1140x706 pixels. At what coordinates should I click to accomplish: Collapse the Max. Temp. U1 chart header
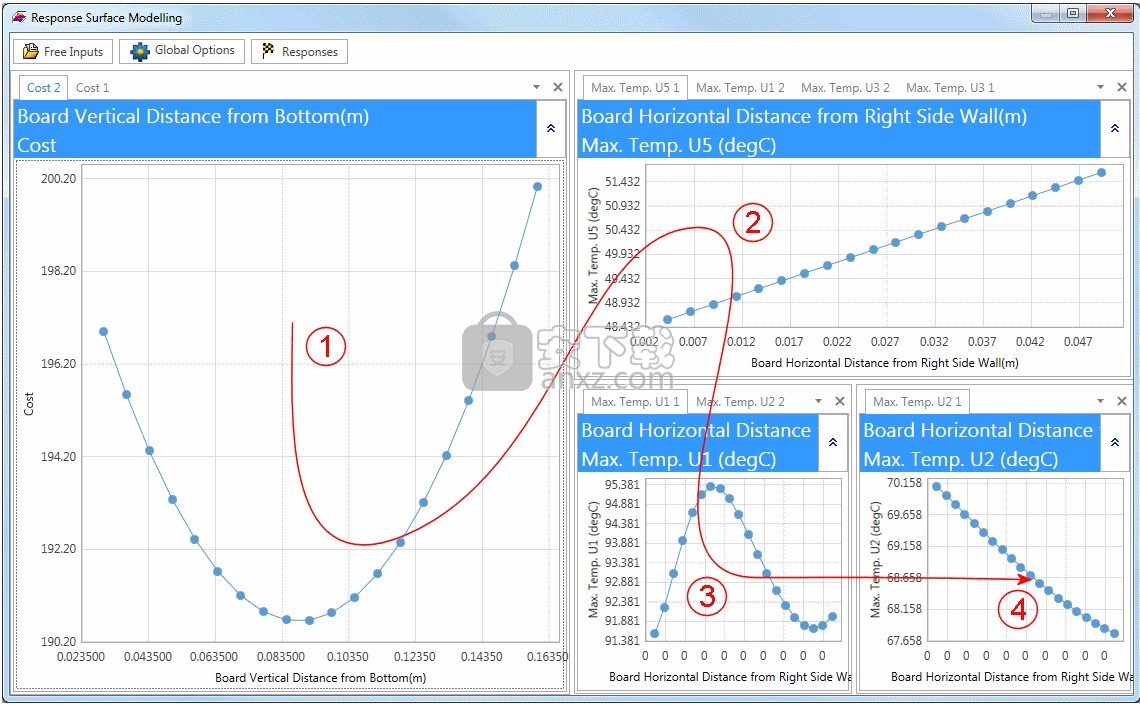tap(833, 443)
